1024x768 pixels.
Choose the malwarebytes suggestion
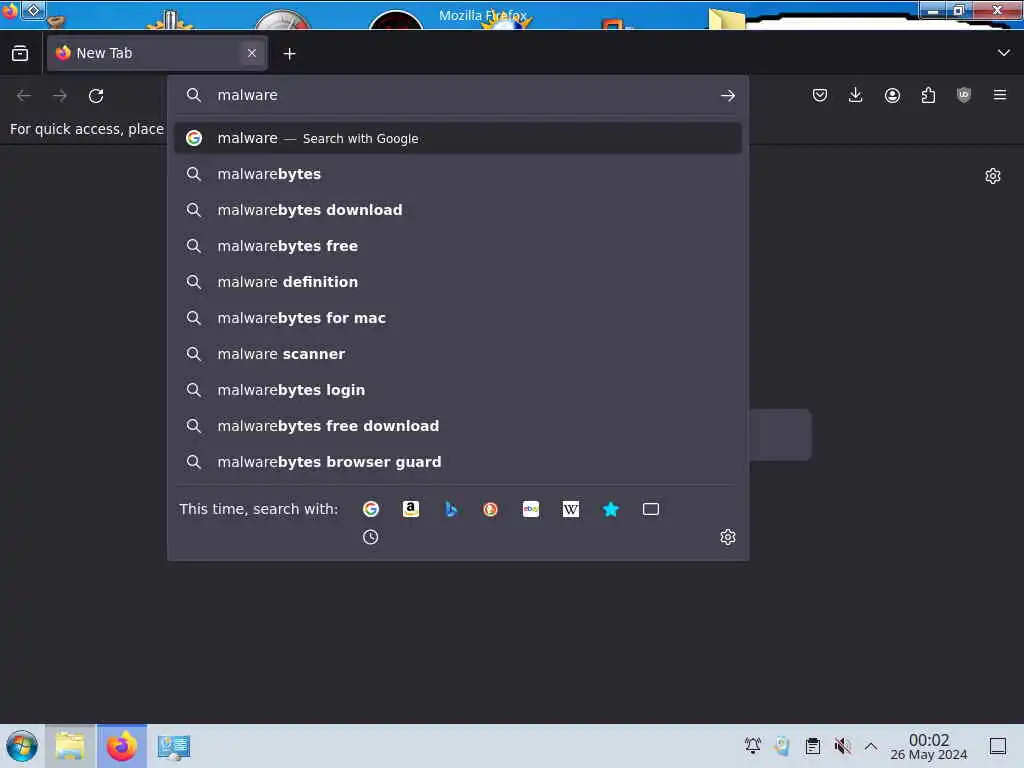point(457,174)
